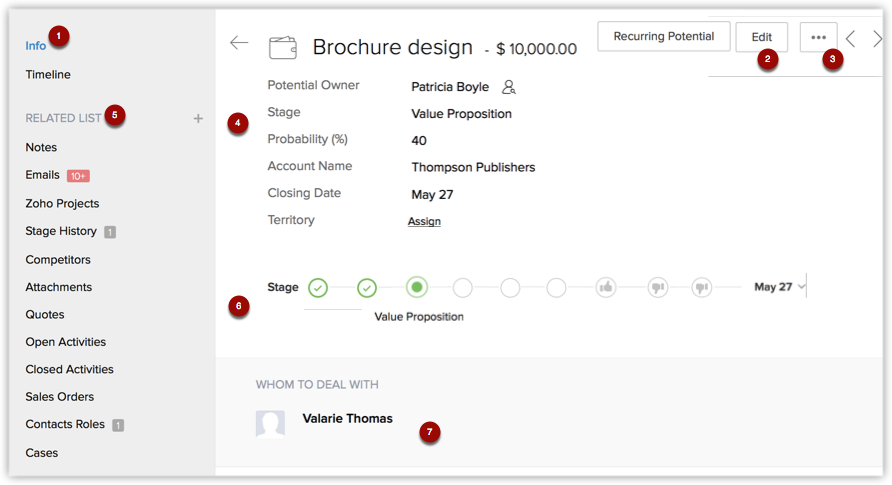This screenshot has width=892, height=485.
Task: Select the current Value Proposition stage circle
Action: 417,288
